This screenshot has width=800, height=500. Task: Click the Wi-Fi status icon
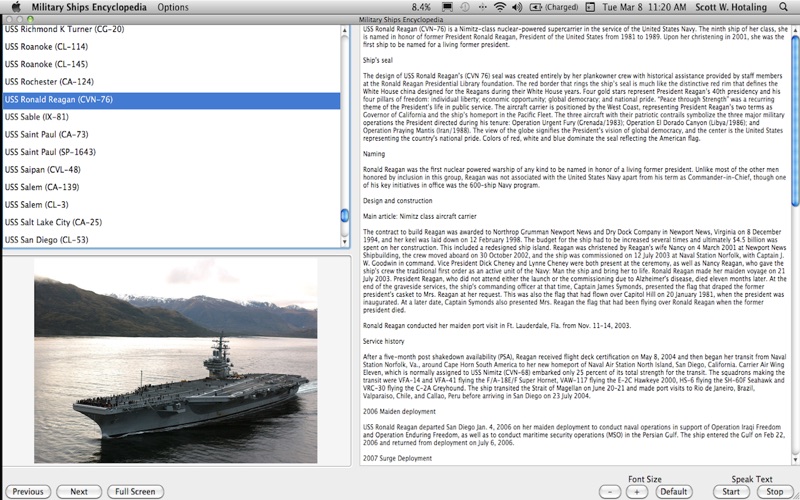point(500,7)
